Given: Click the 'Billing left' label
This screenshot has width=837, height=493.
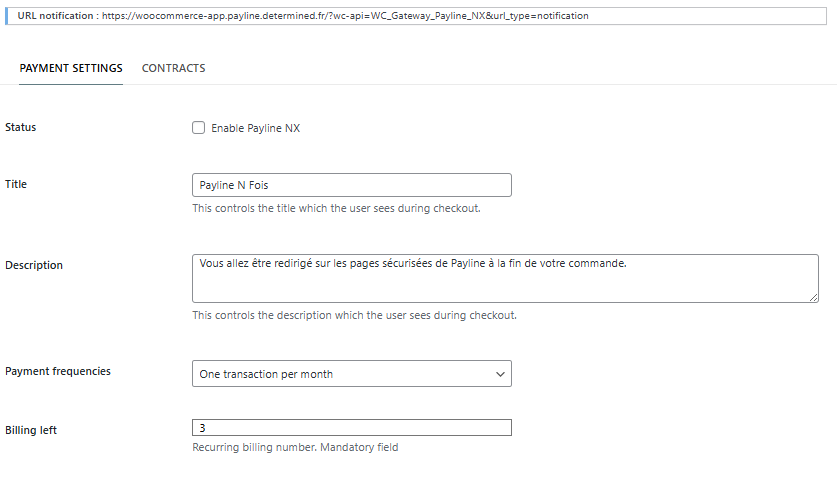Looking at the screenshot, I should pyautogui.click(x=31, y=429).
